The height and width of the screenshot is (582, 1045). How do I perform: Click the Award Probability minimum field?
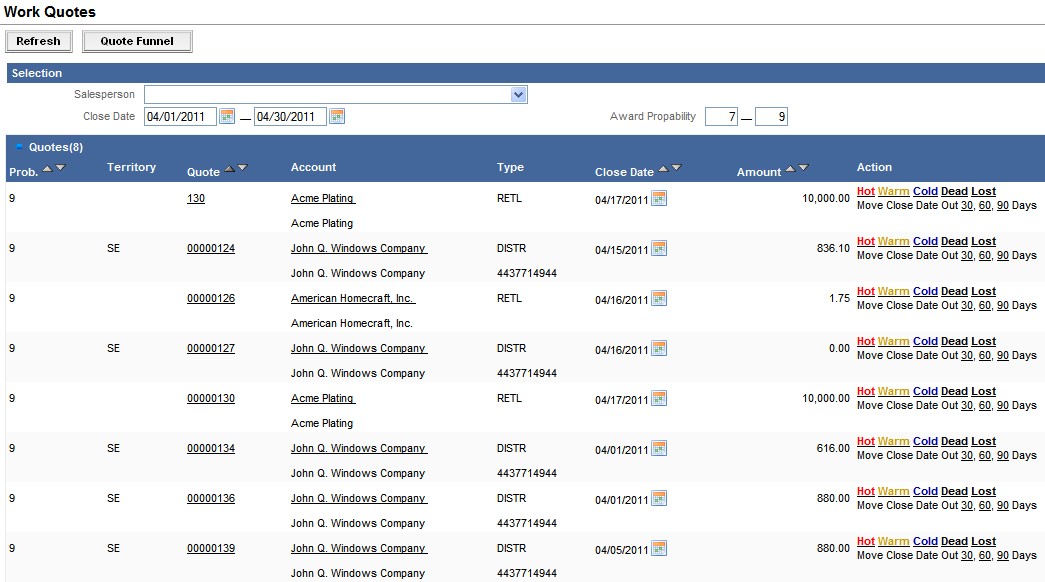[721, 117]
